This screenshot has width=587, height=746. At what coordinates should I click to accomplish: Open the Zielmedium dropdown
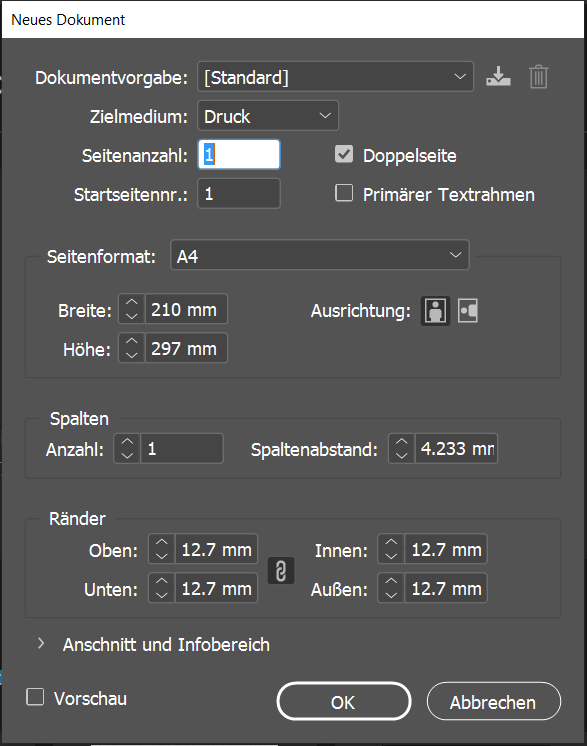click(x=268, y=116)
